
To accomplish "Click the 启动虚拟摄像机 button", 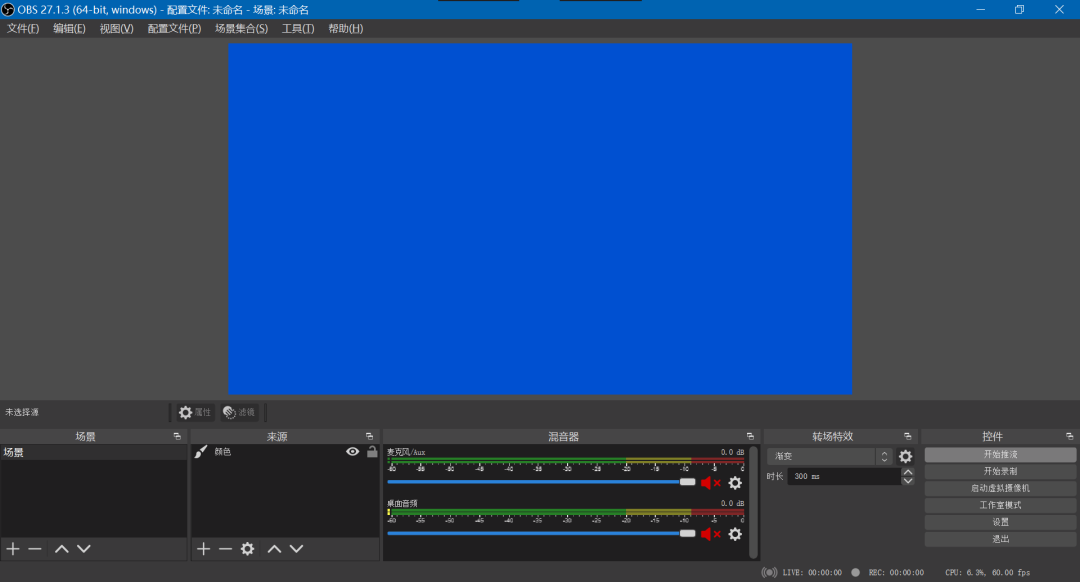I will click(x=999, y=488).
